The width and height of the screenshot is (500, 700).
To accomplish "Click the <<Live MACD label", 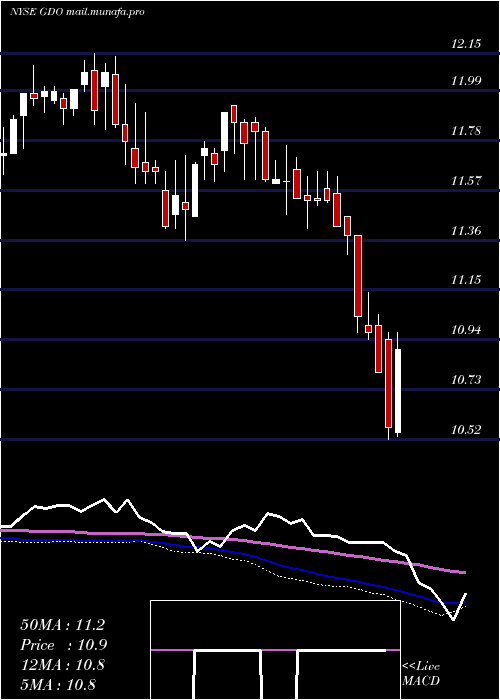I will (x=421, y=674).
